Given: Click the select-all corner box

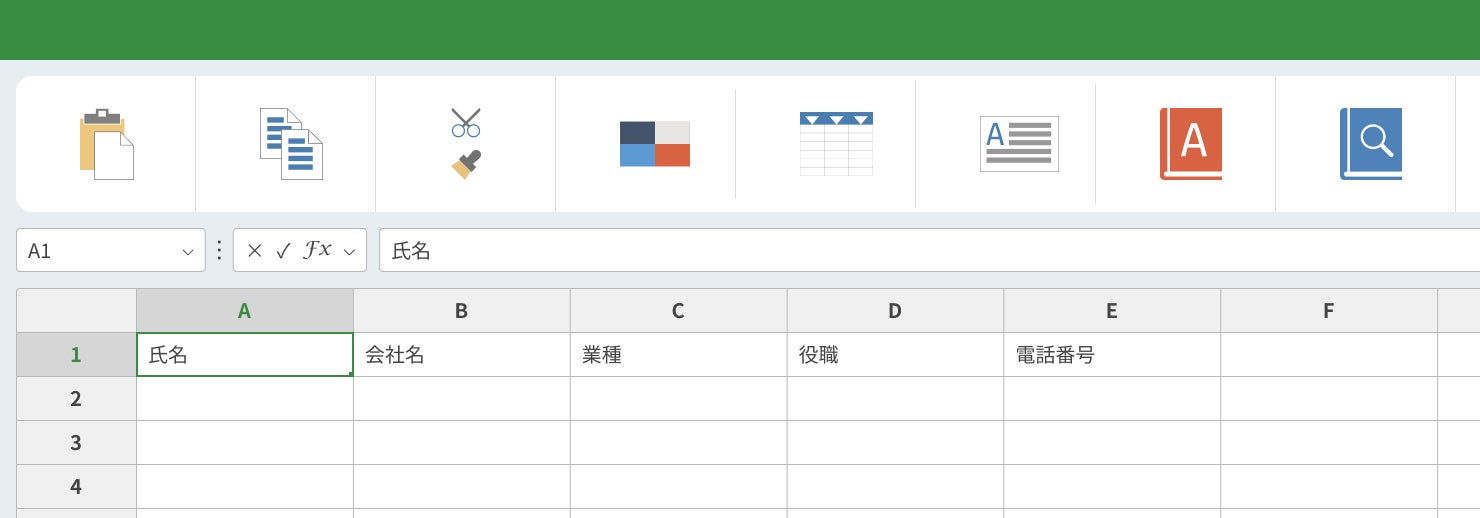Looking at the screenshot, I should (x=76, y=311).
